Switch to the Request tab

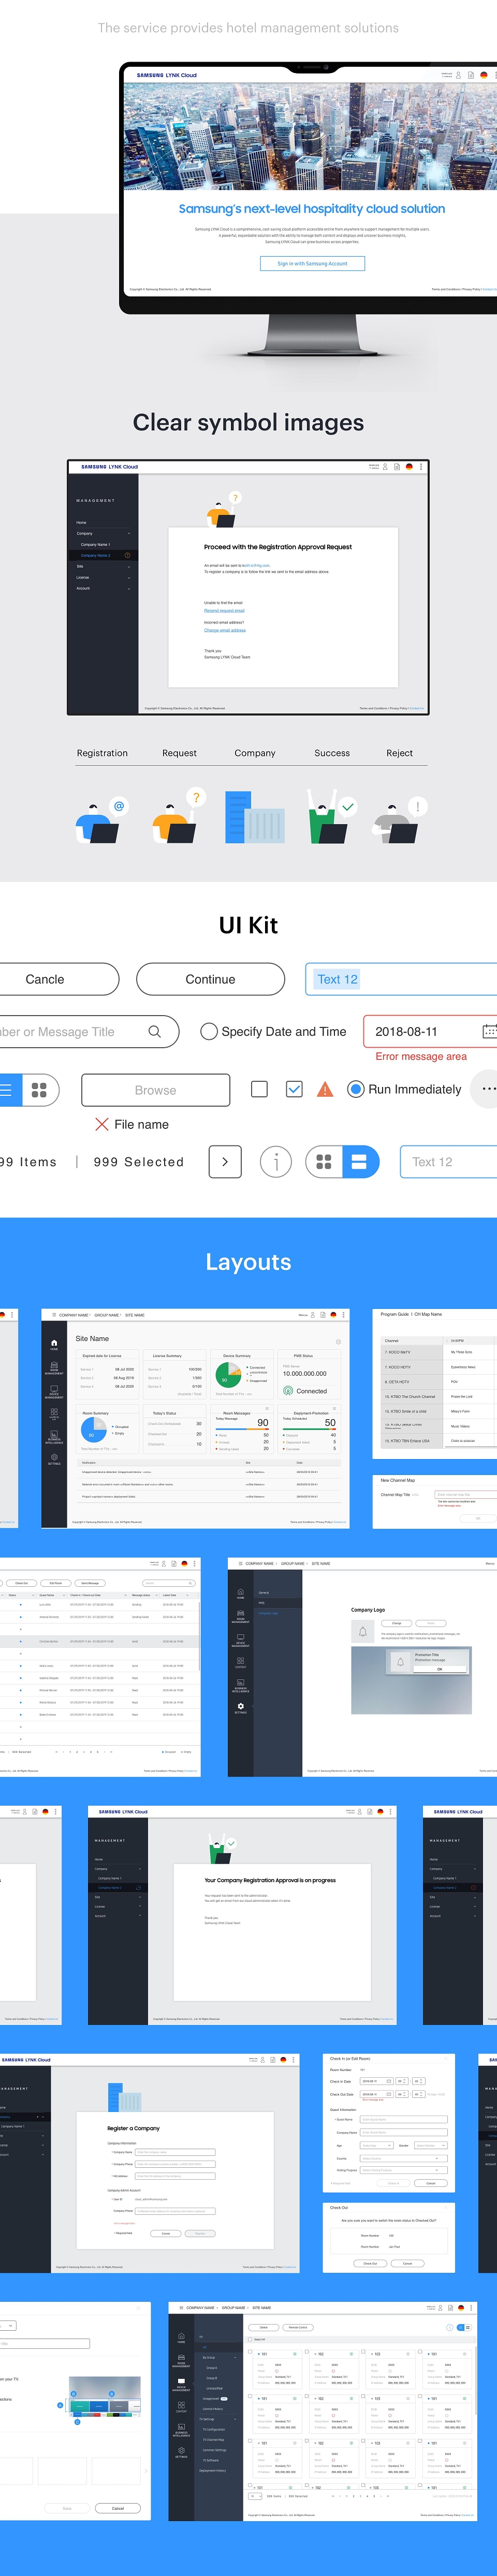click(x=179, y=753)
